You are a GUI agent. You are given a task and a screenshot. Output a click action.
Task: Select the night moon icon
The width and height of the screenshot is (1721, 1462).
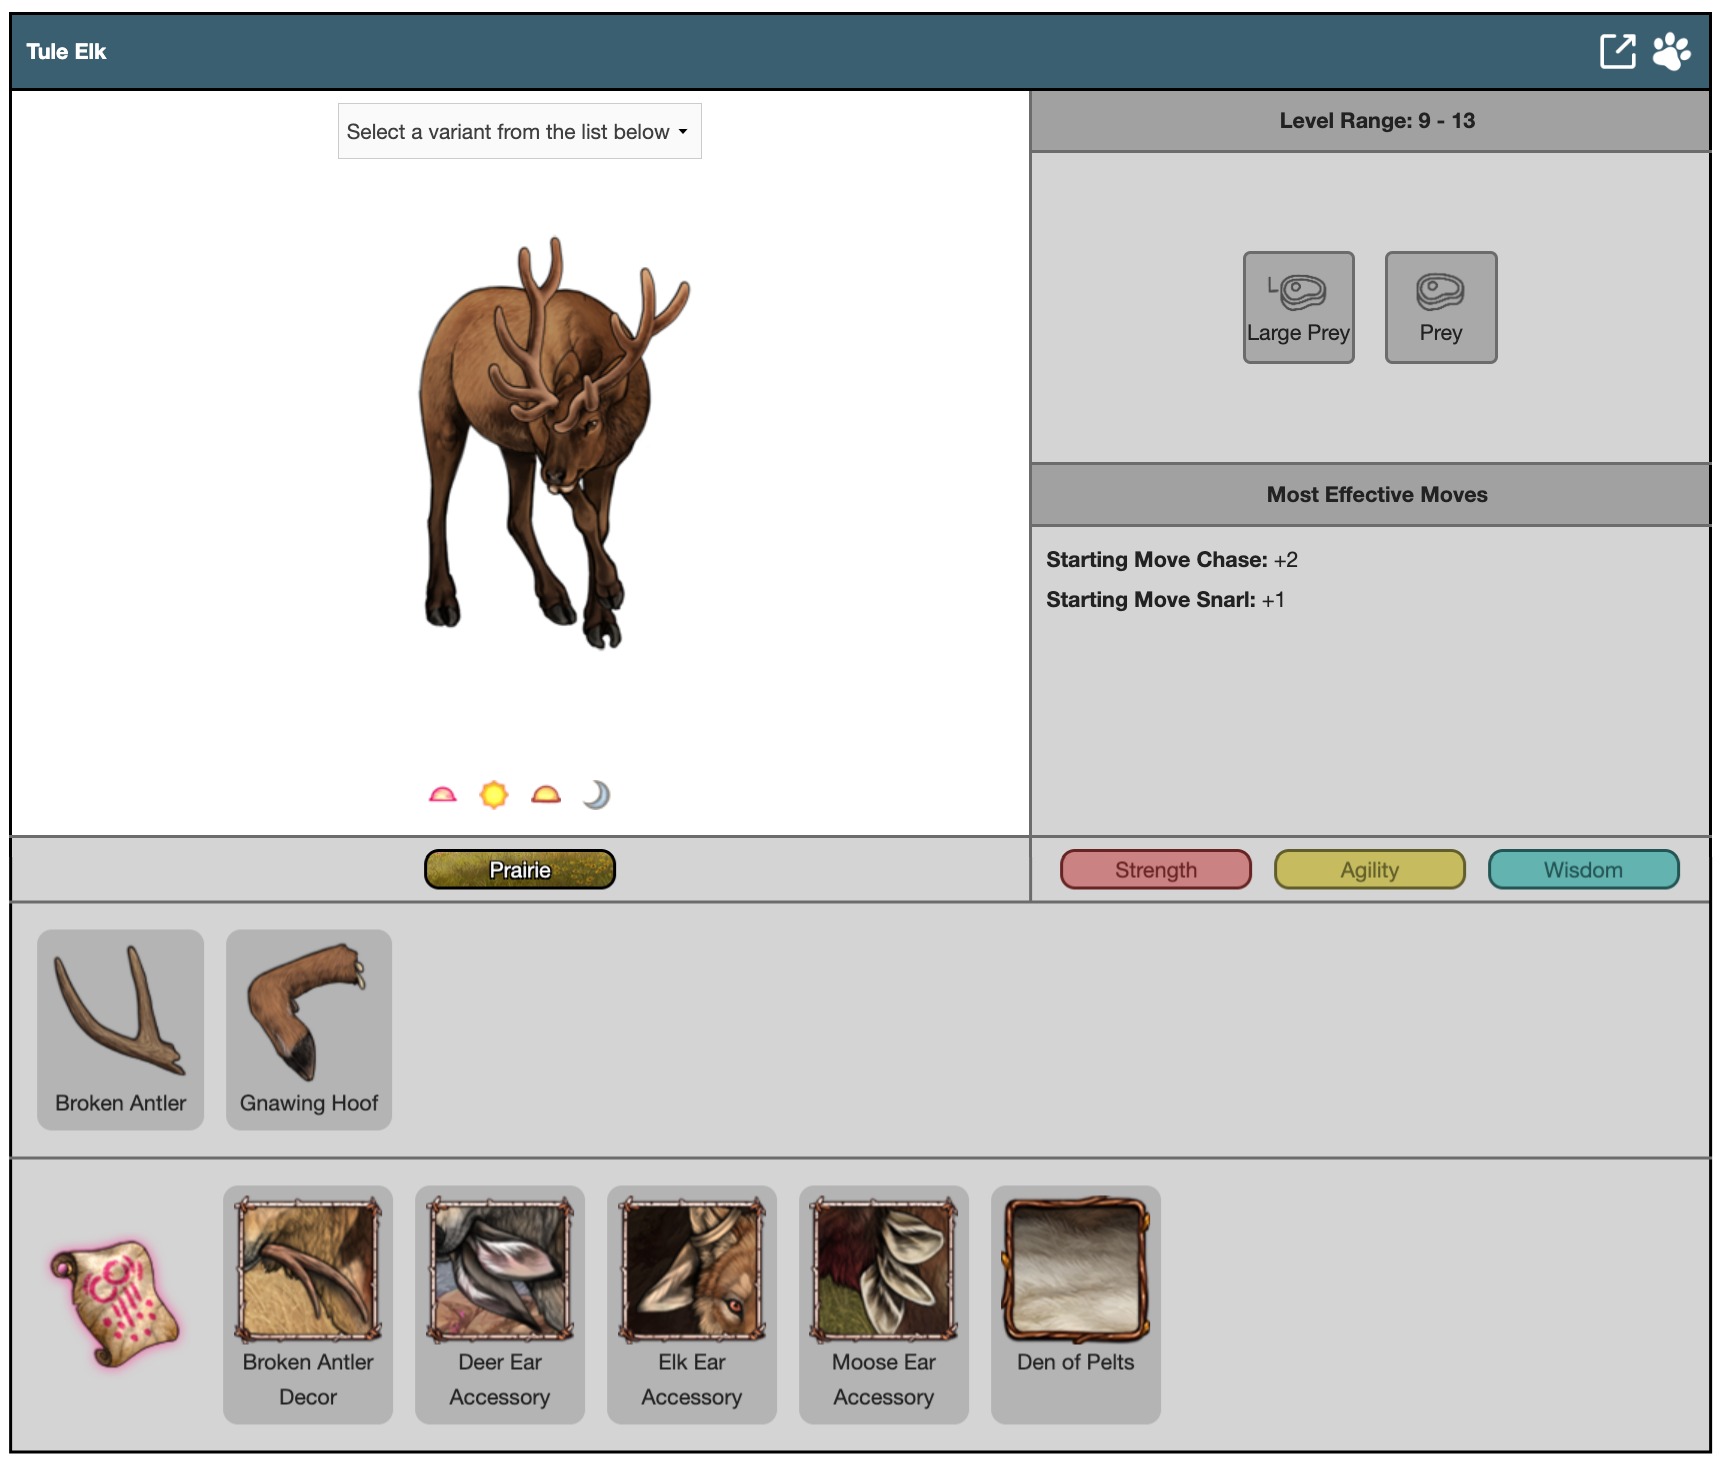pyautogui.click(x=597, y=795)
